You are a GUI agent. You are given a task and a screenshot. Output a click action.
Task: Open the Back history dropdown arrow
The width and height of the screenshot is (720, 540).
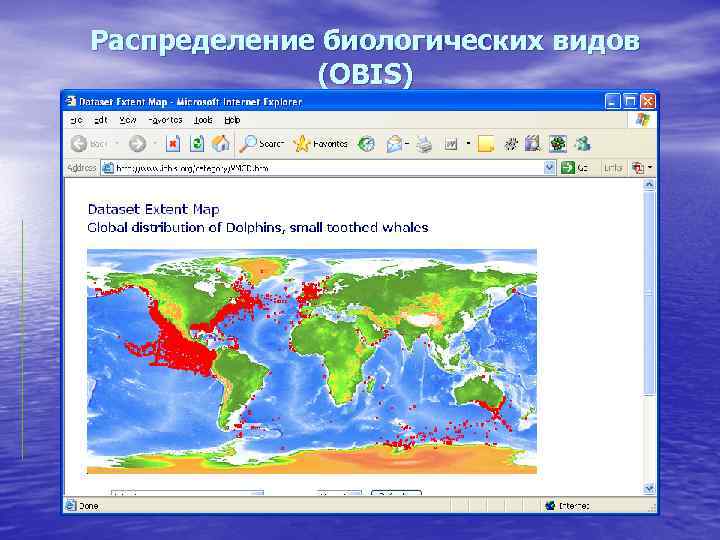coord(117,144)
